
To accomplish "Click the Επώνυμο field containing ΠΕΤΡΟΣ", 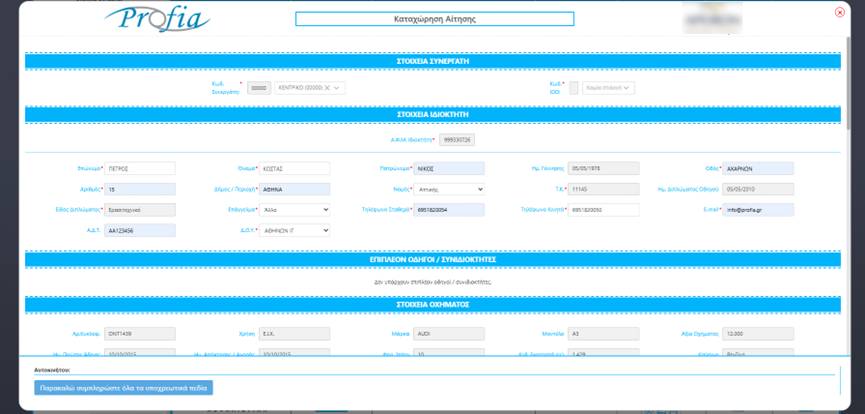I will coord(140,168).
